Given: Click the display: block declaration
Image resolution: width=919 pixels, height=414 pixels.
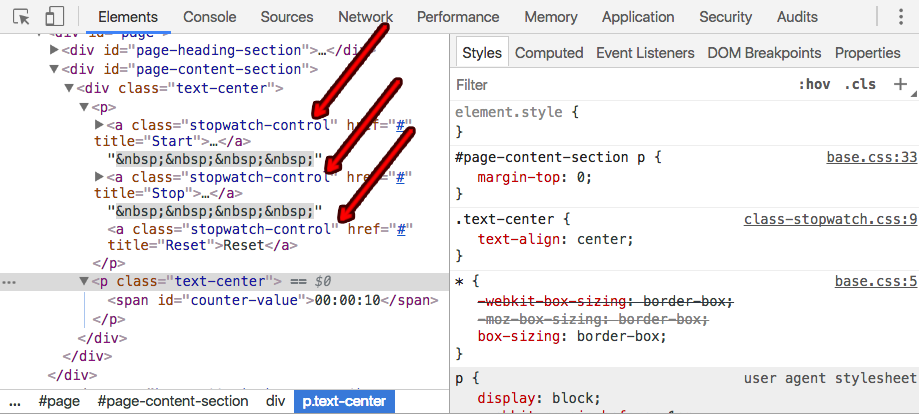Looking at the screenshot, I should point(539,399).
